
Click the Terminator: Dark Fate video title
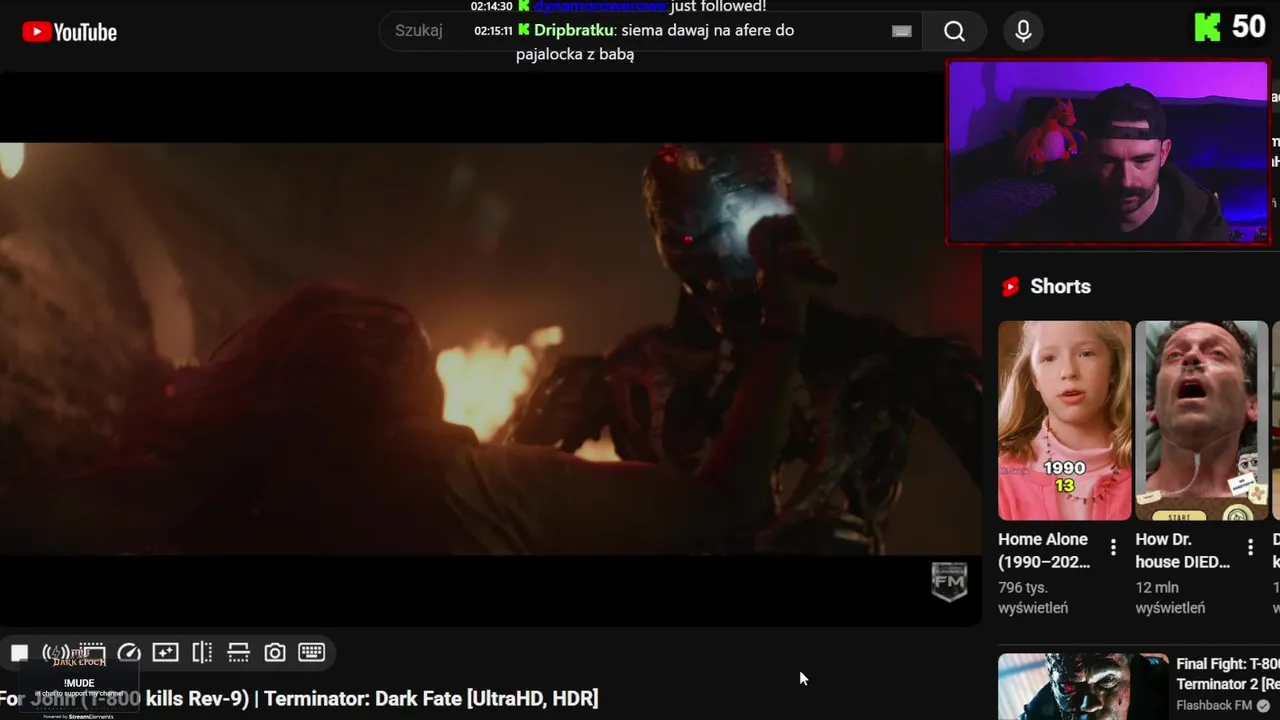point(299,698)
